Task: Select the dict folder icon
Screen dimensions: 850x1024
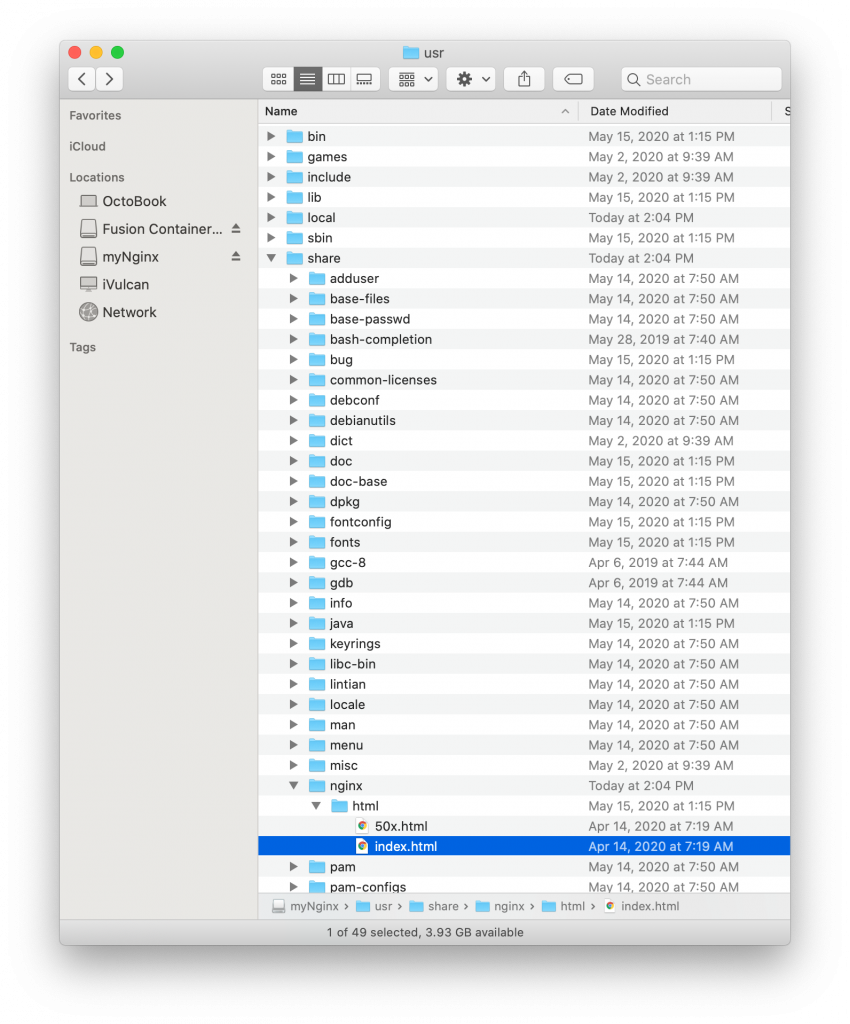Action: [x=317, y=440]
